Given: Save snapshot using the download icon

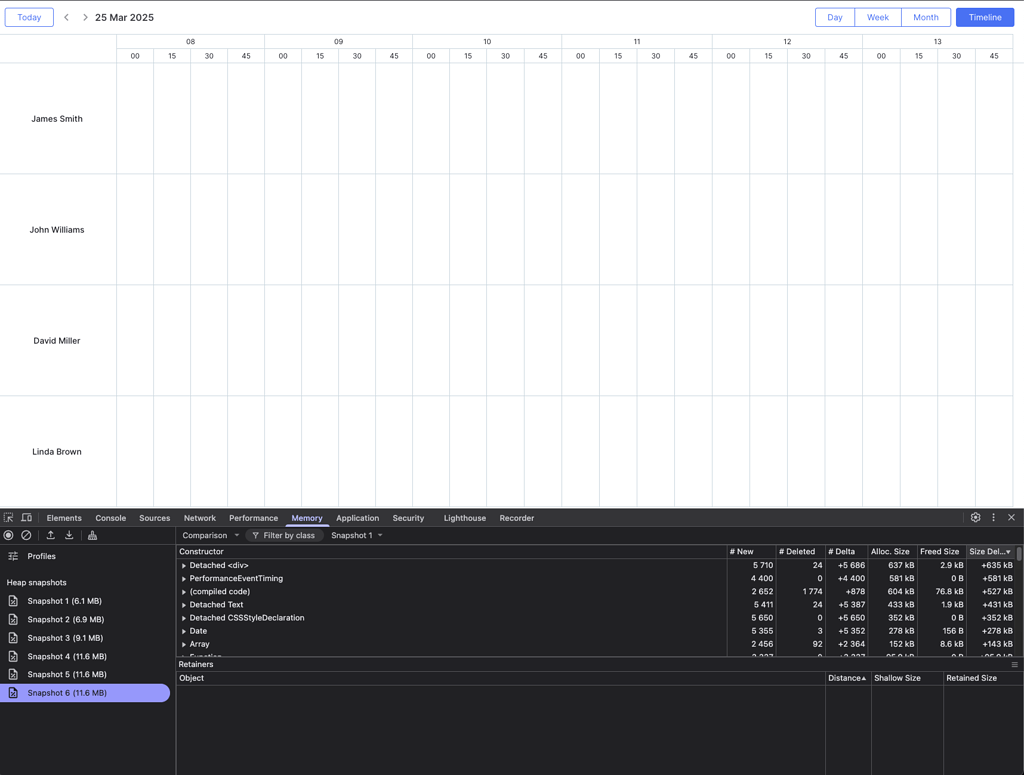Looking at the screenshot, I should (x=68, y=535).
